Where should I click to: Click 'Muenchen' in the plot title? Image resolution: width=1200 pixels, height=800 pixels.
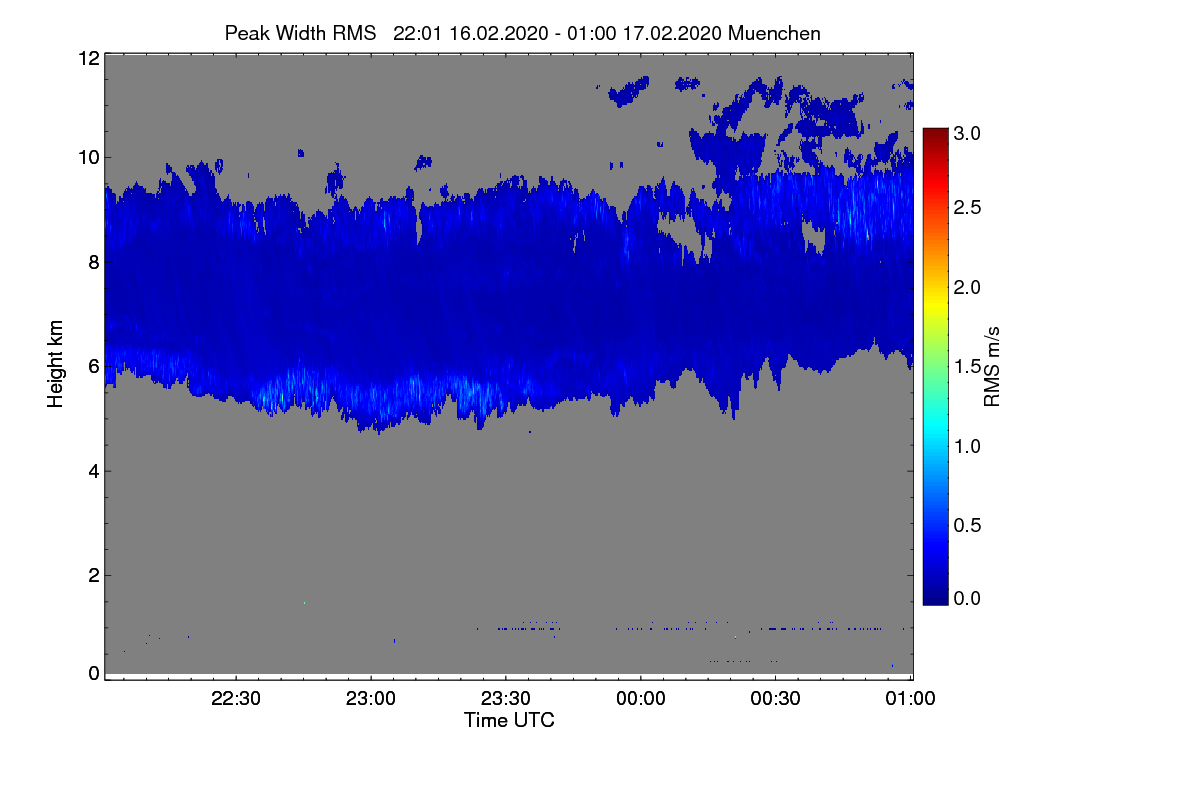tap(775, 33)
